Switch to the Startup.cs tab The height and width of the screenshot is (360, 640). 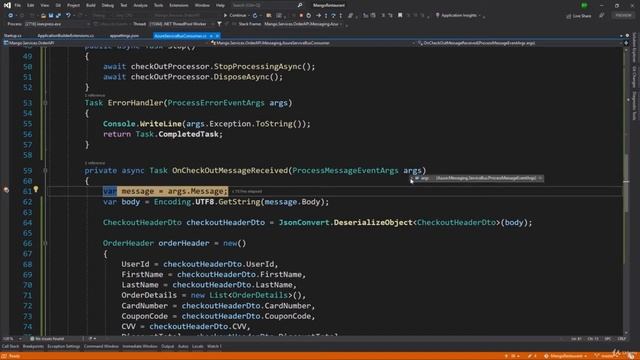(13, 36)
